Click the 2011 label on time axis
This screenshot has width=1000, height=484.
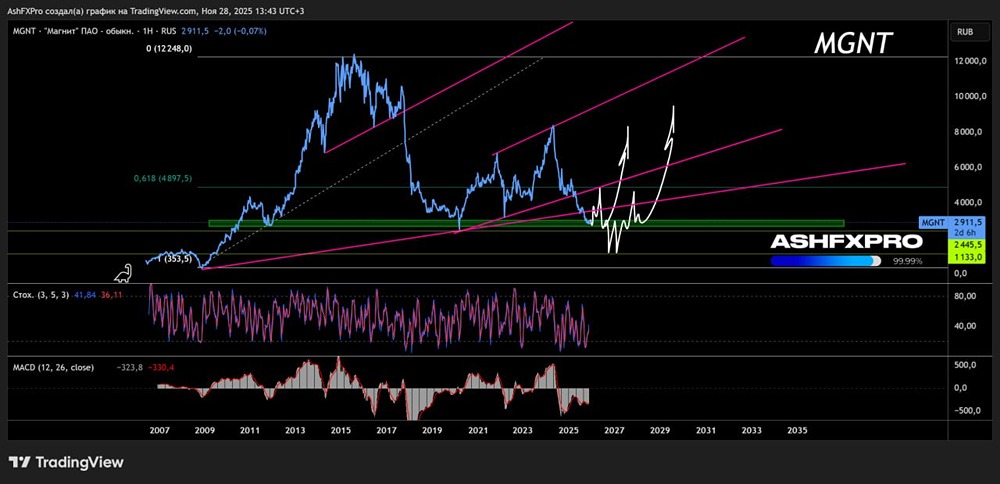pyautogui.click(x=250, y=430)
